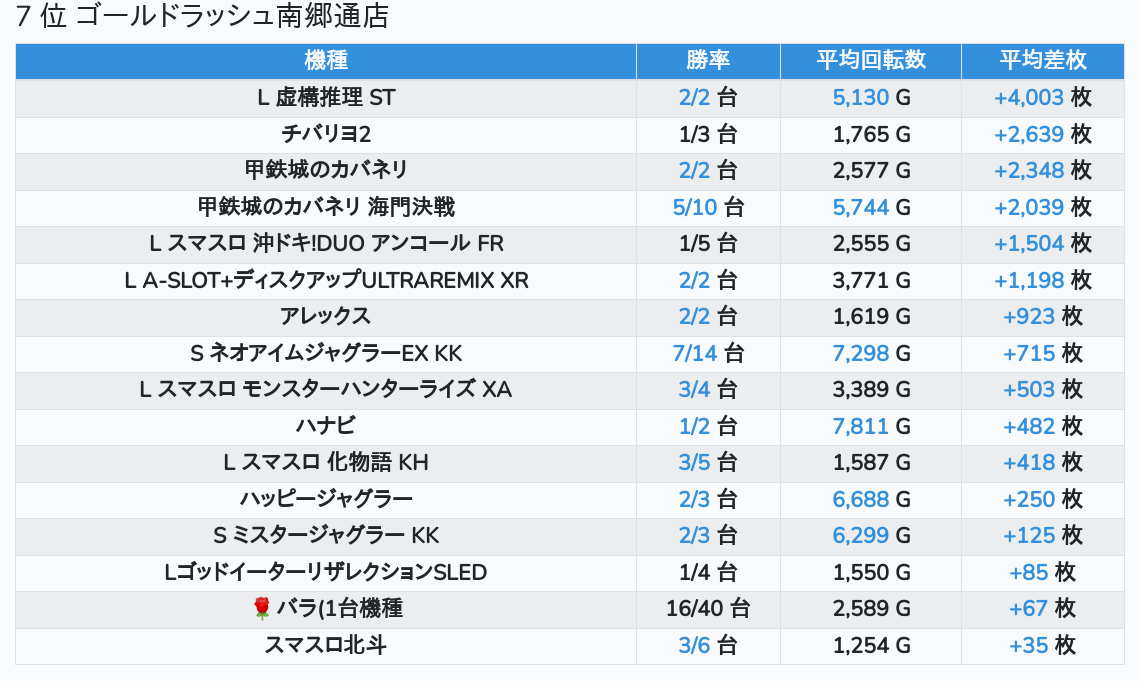The image size is (1140, 681).
Task: Click the rose icon beside バラ(1台機種
Action: tap(262, 608)
